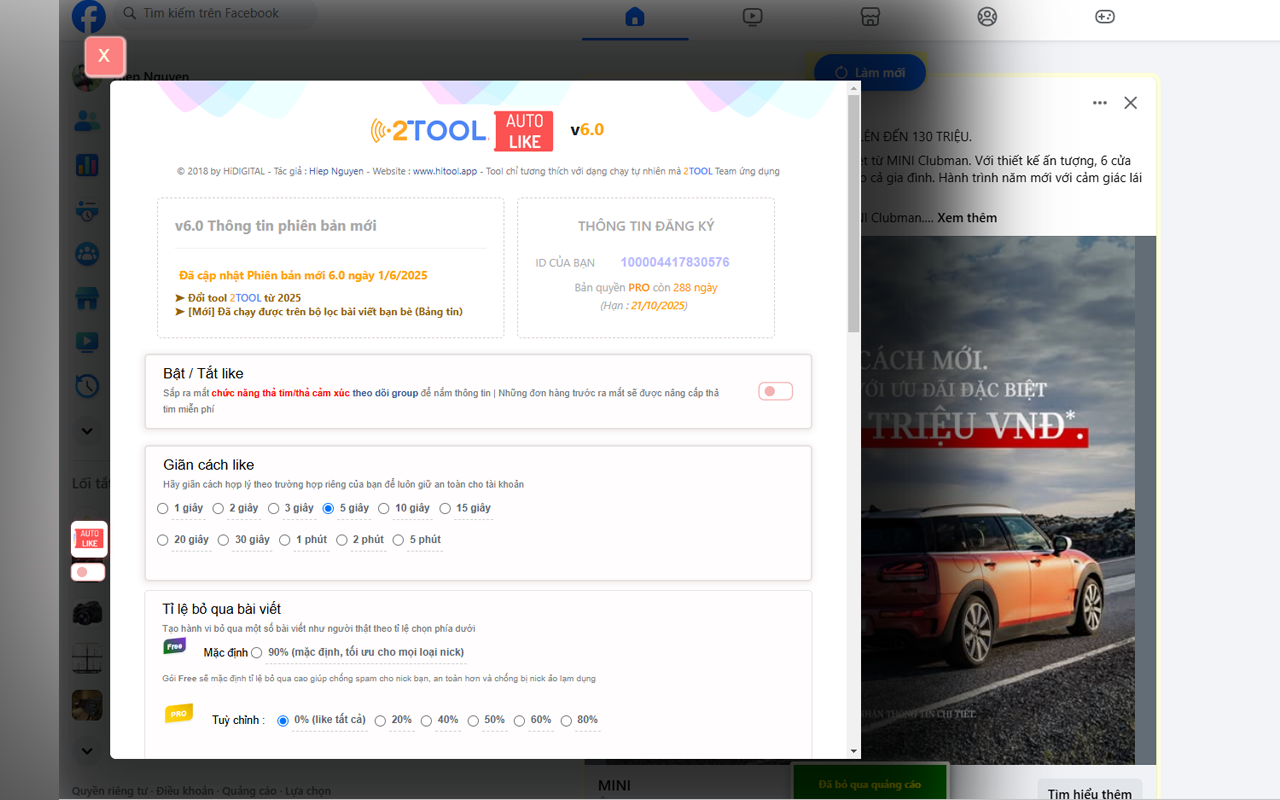Select 15 giây like interval
This screenshot has width=1280, height=800.
tap(445, 508)
